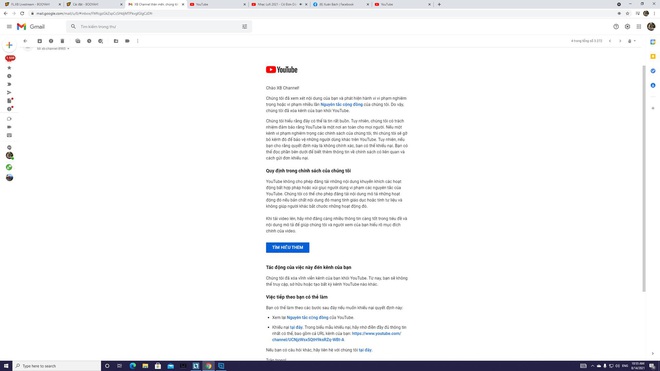660x371 pixels.
Task: Open the Google account avatar menu
Action: 651,27
